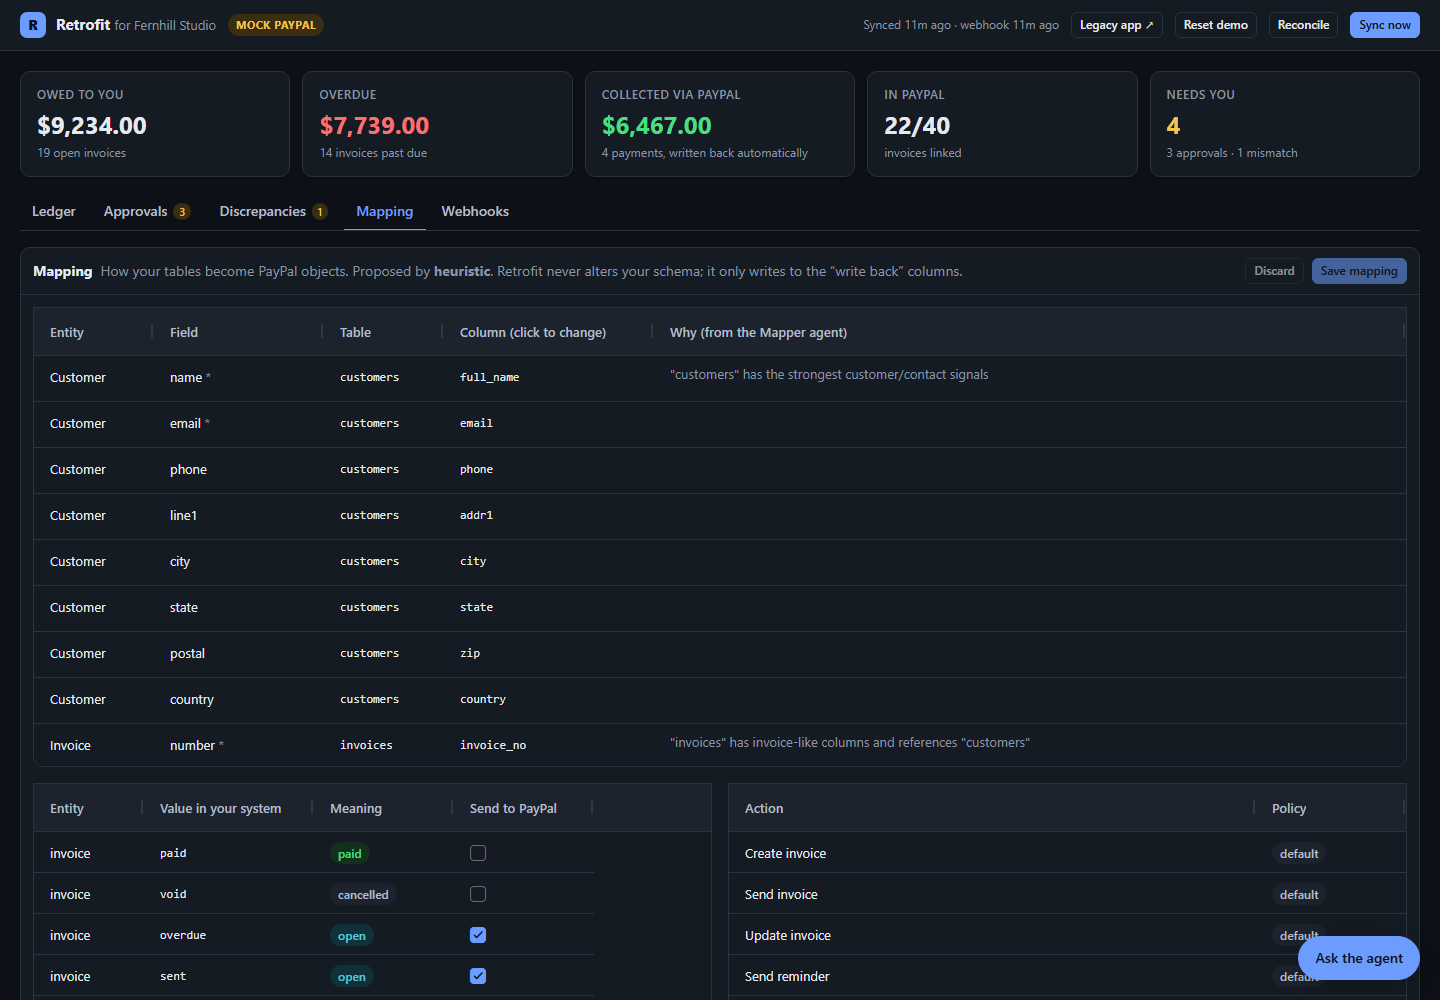Click the Reset demo button
This screenshot has height=1000, width=1440.
(x=1215, y=25)
